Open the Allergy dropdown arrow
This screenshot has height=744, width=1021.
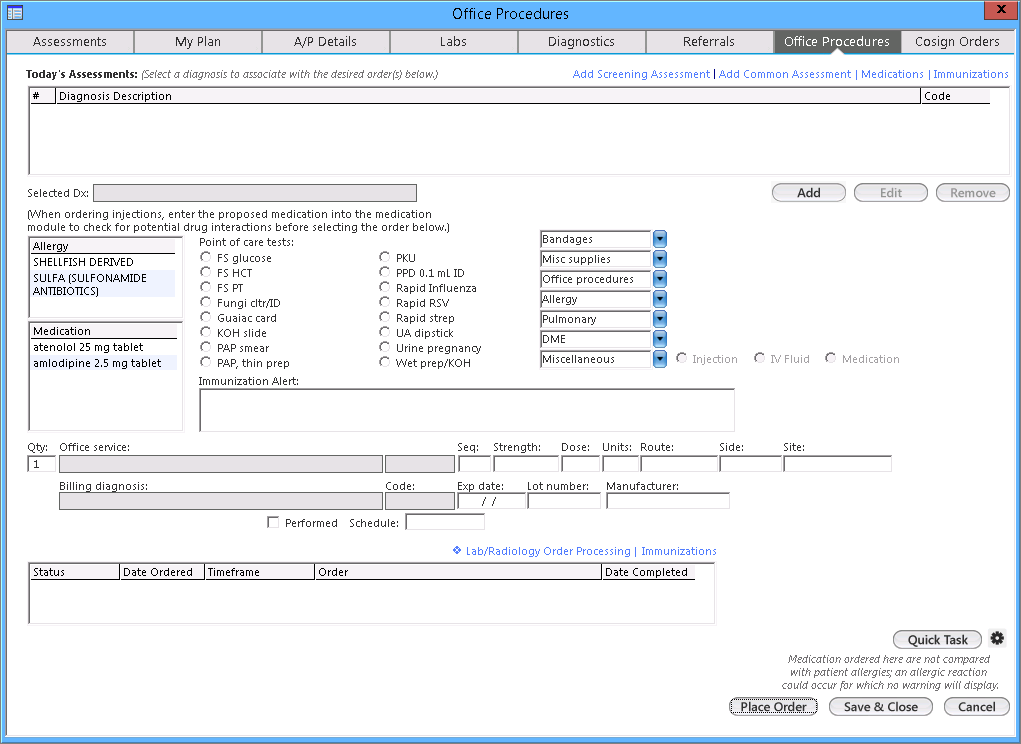point(660,299)
